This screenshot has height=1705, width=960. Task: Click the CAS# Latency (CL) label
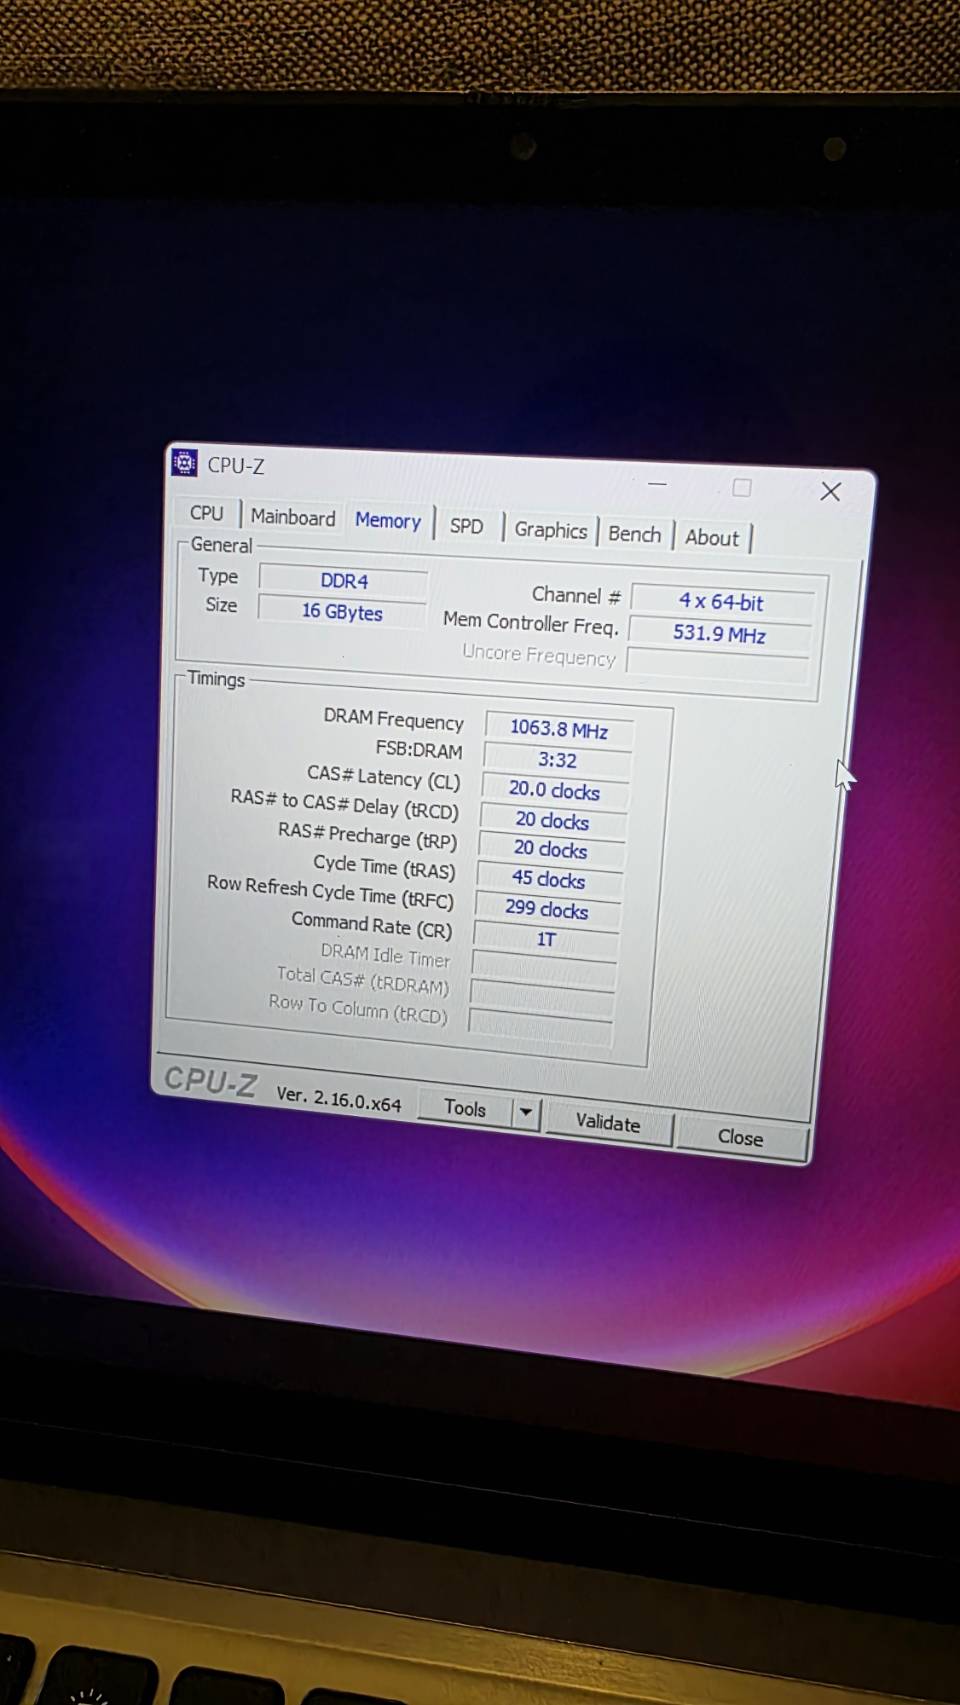point(383,777)
